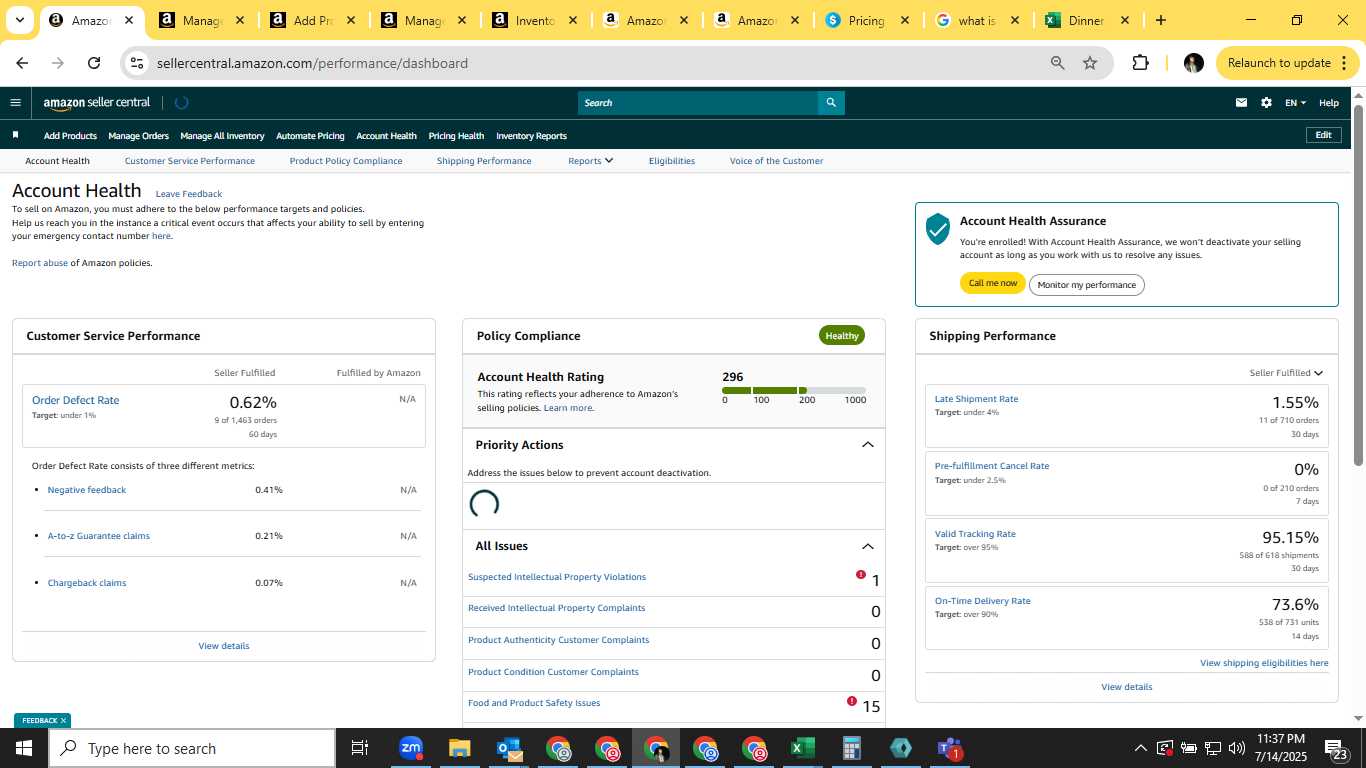Open Chrome menu three dots
Image resolution: width=1366 pixels, height=768 pixels.
tap(1344, 63)
